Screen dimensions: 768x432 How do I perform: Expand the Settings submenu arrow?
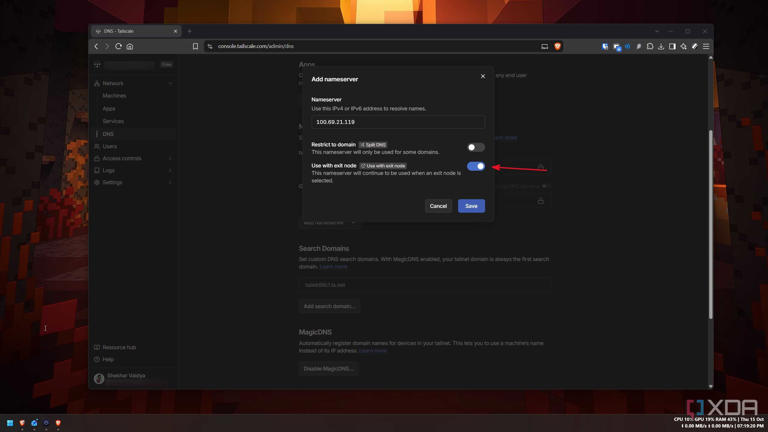(x=170, y=182)
